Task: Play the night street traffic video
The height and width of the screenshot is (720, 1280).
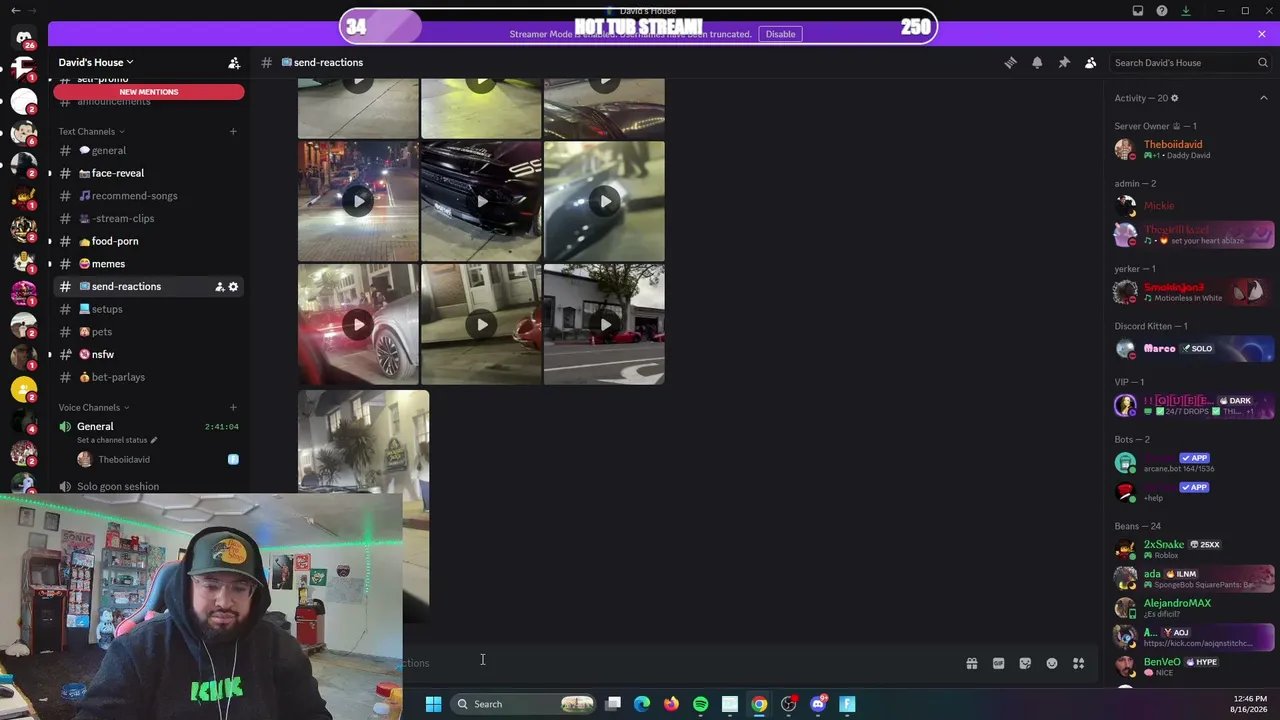Action: point(358,202)
